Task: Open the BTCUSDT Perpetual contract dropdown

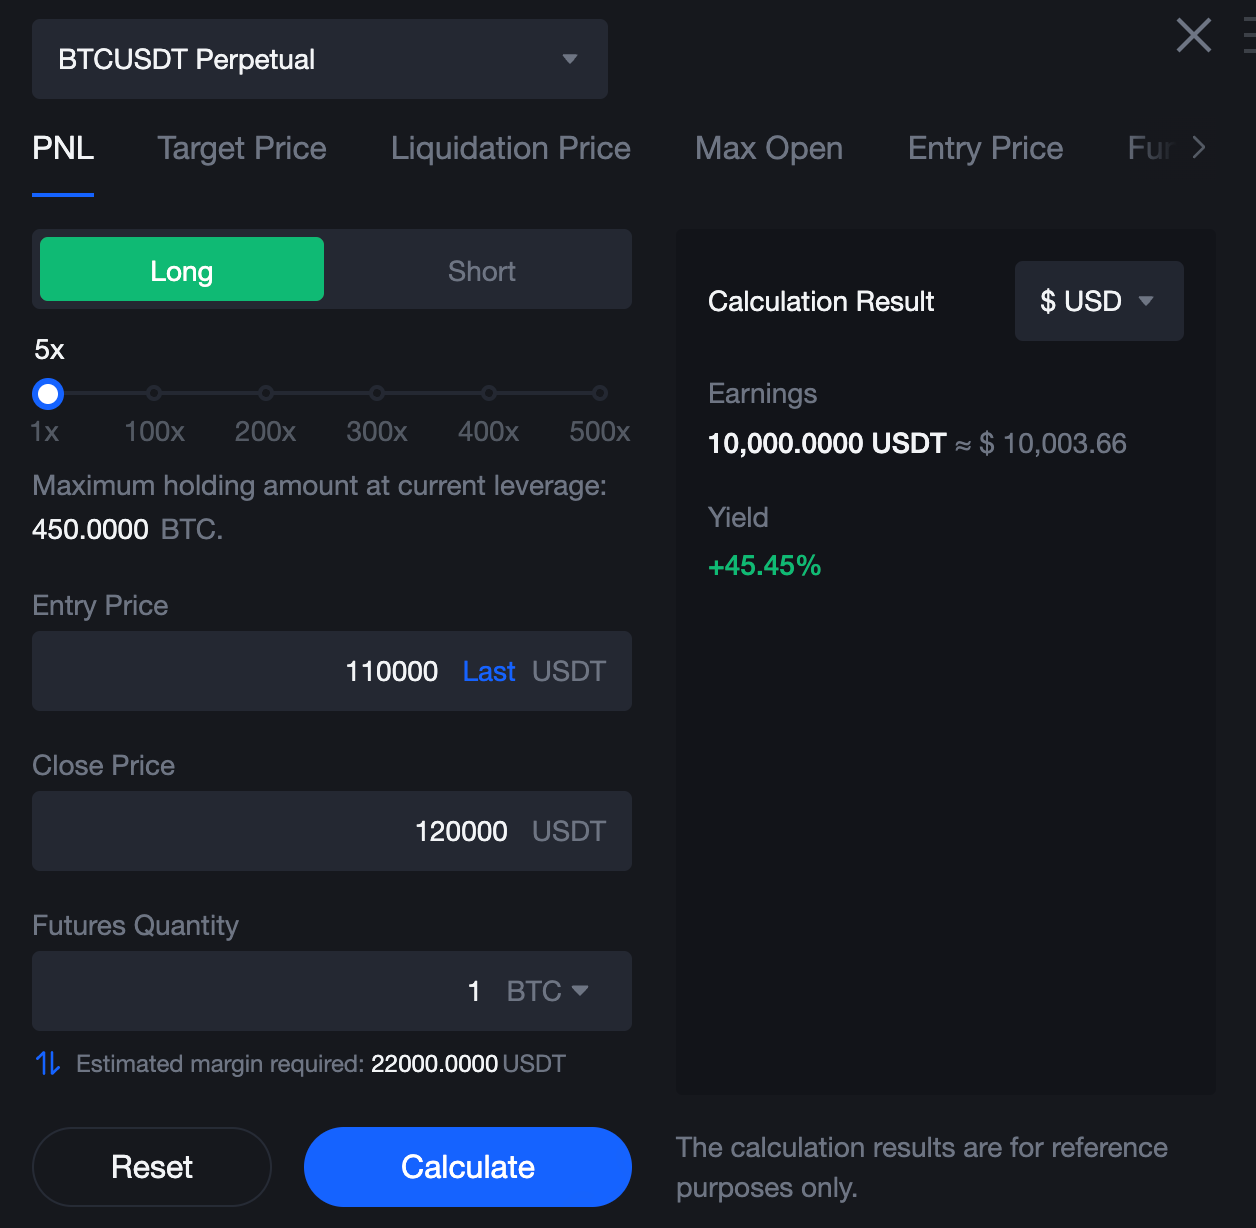Action: point(320,59)
